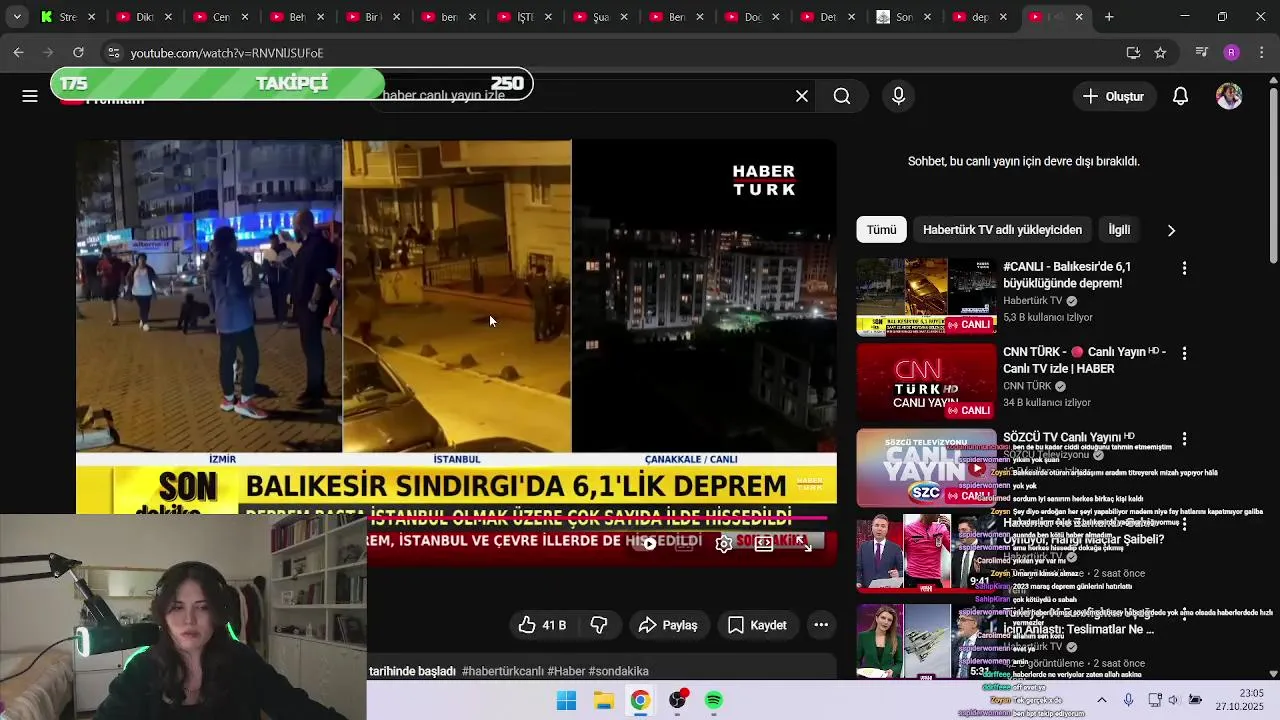Dislike the video with thumbs down
1280x720 pixels.
click(599, 625)
